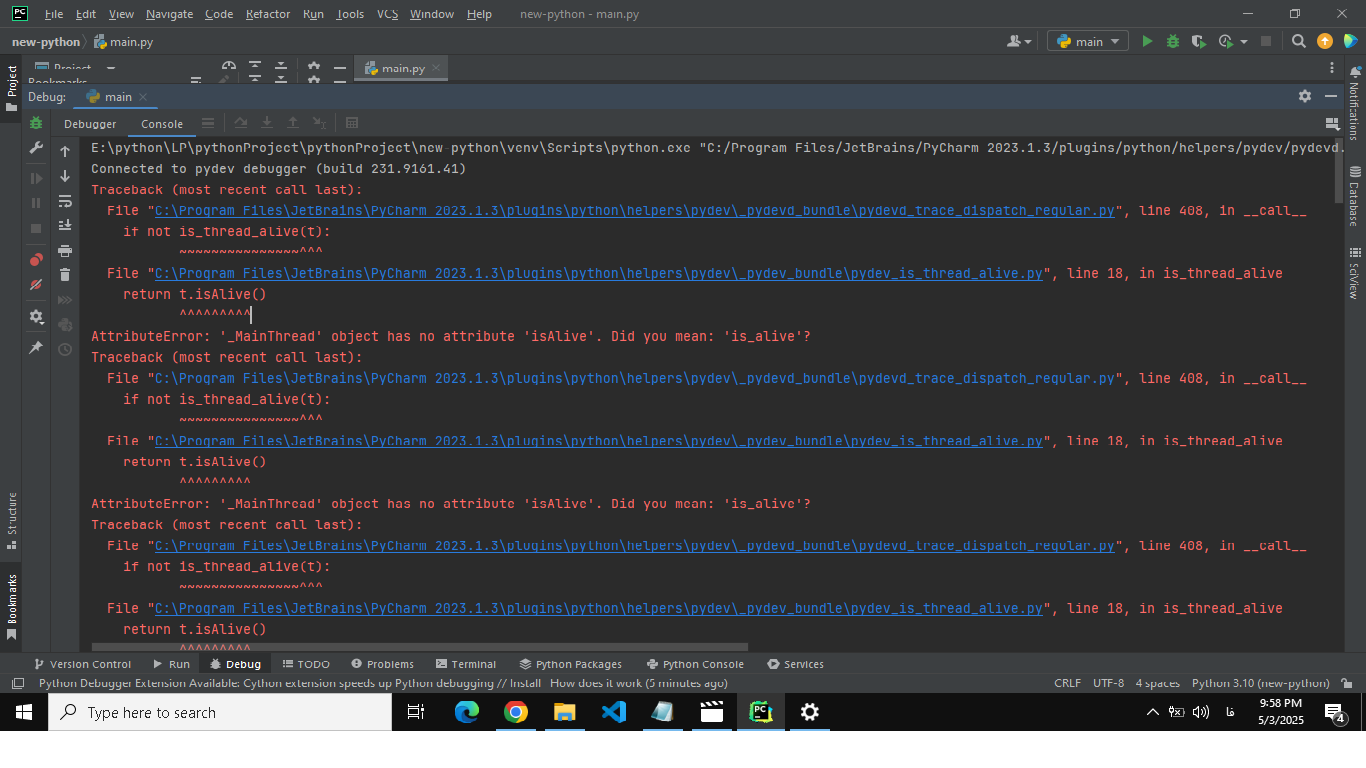Open the Refactor menu
This screenshot has height=768, width=1366.
click(x=267, y=14)
